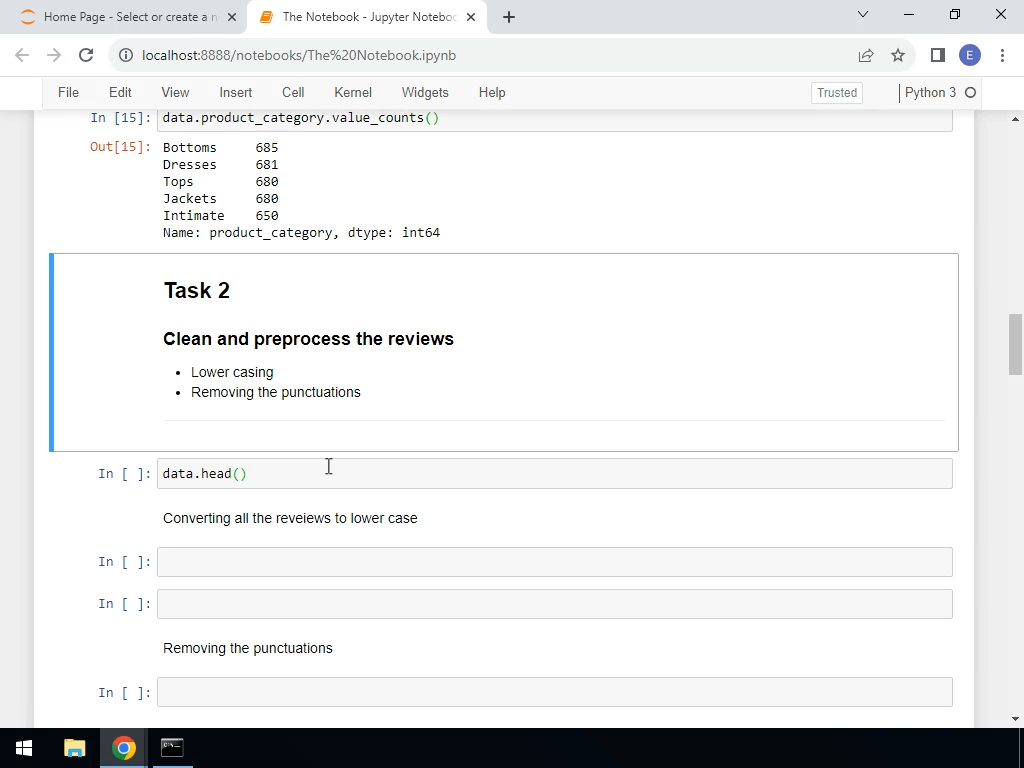The image size is (1024, 768).
Task: Open the Widgets menu
Action: [x=424, y=92]
